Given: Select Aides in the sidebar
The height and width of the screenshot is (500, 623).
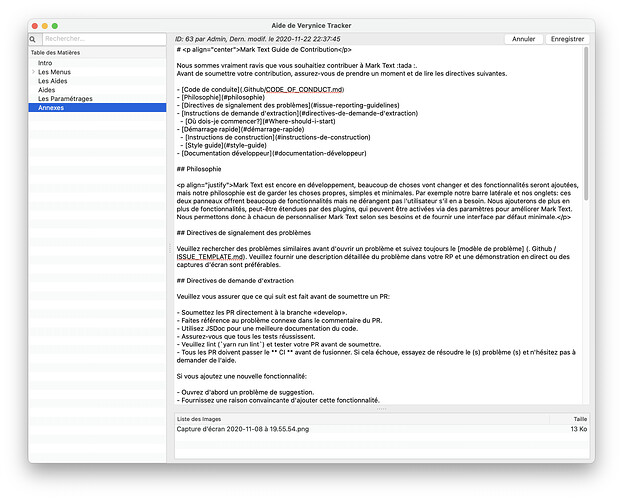Looking at the screenshot, I should pos(46,90).
